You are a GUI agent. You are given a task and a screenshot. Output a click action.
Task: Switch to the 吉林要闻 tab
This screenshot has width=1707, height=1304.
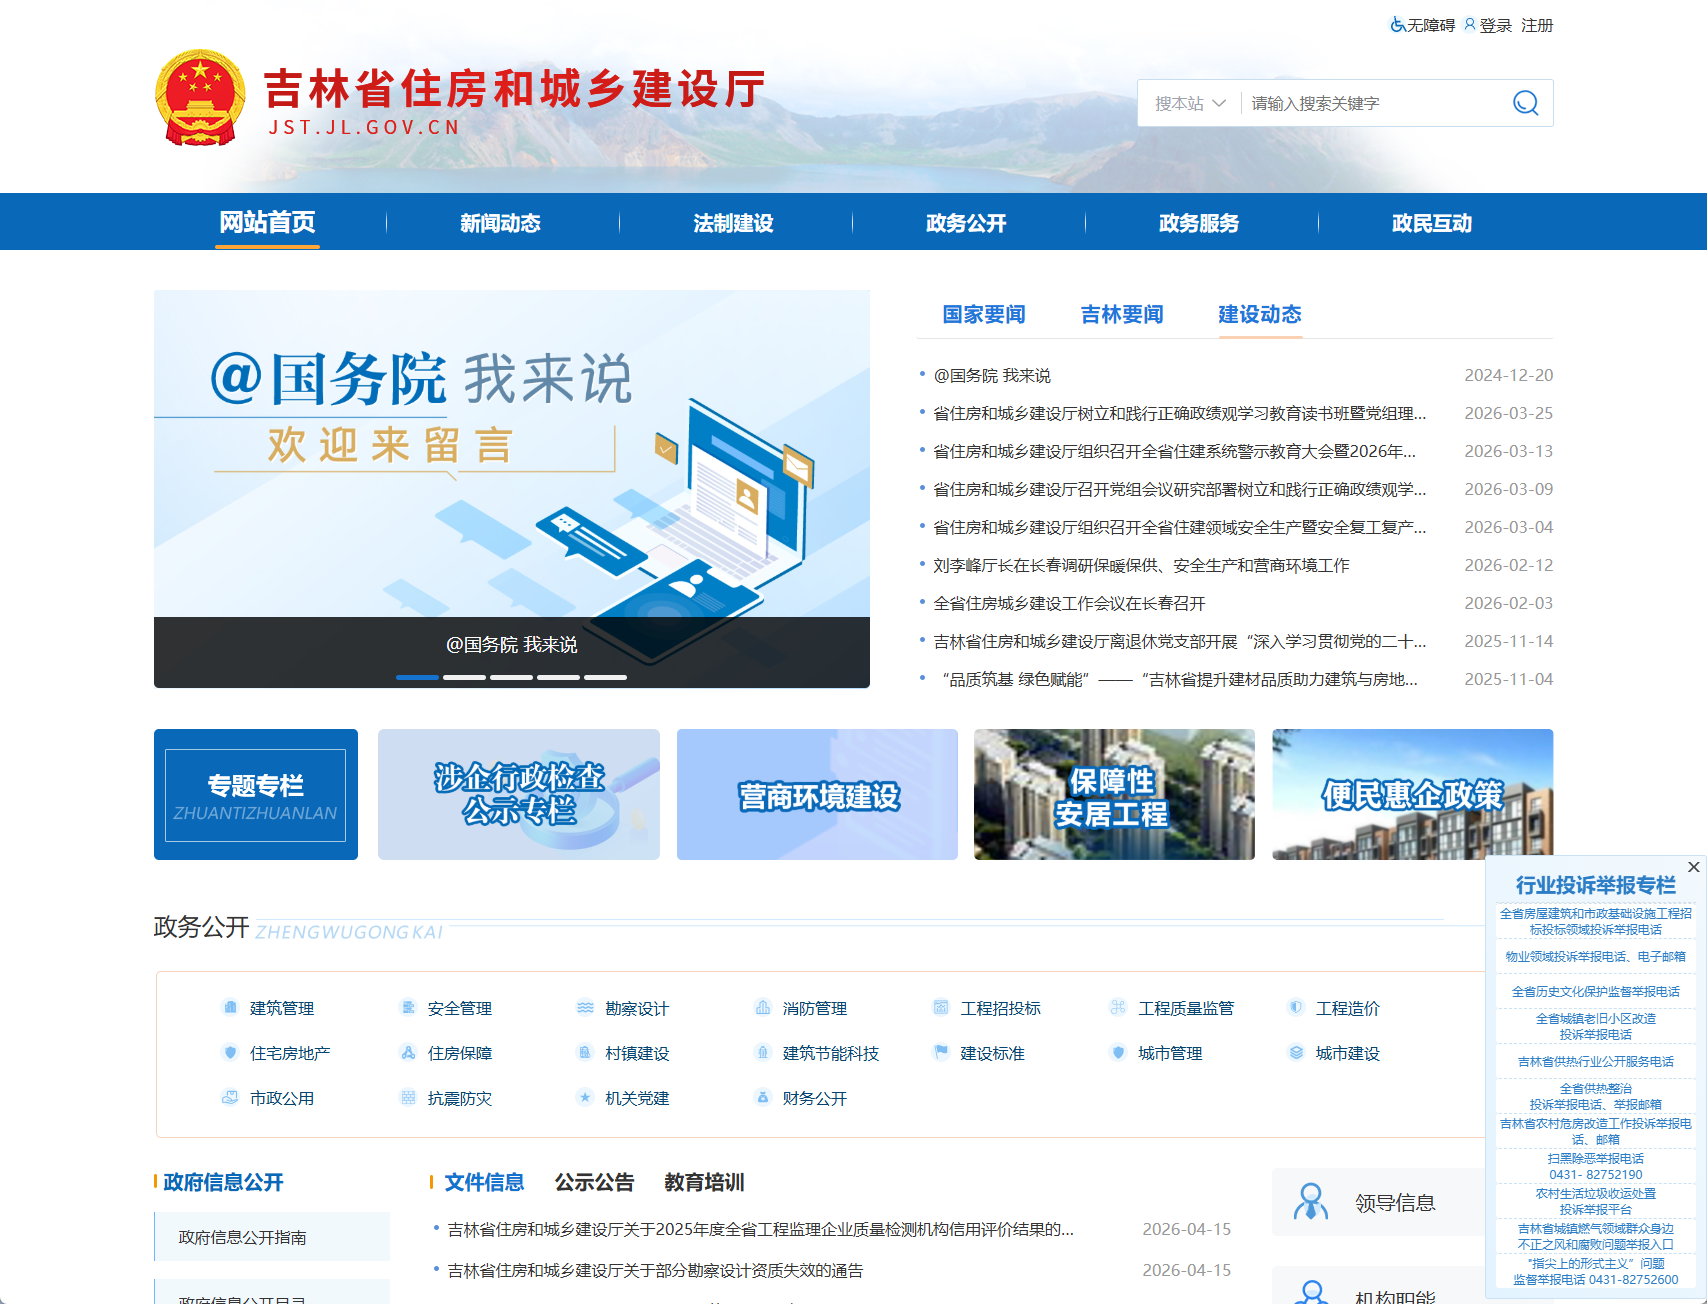pos(1121,315)
